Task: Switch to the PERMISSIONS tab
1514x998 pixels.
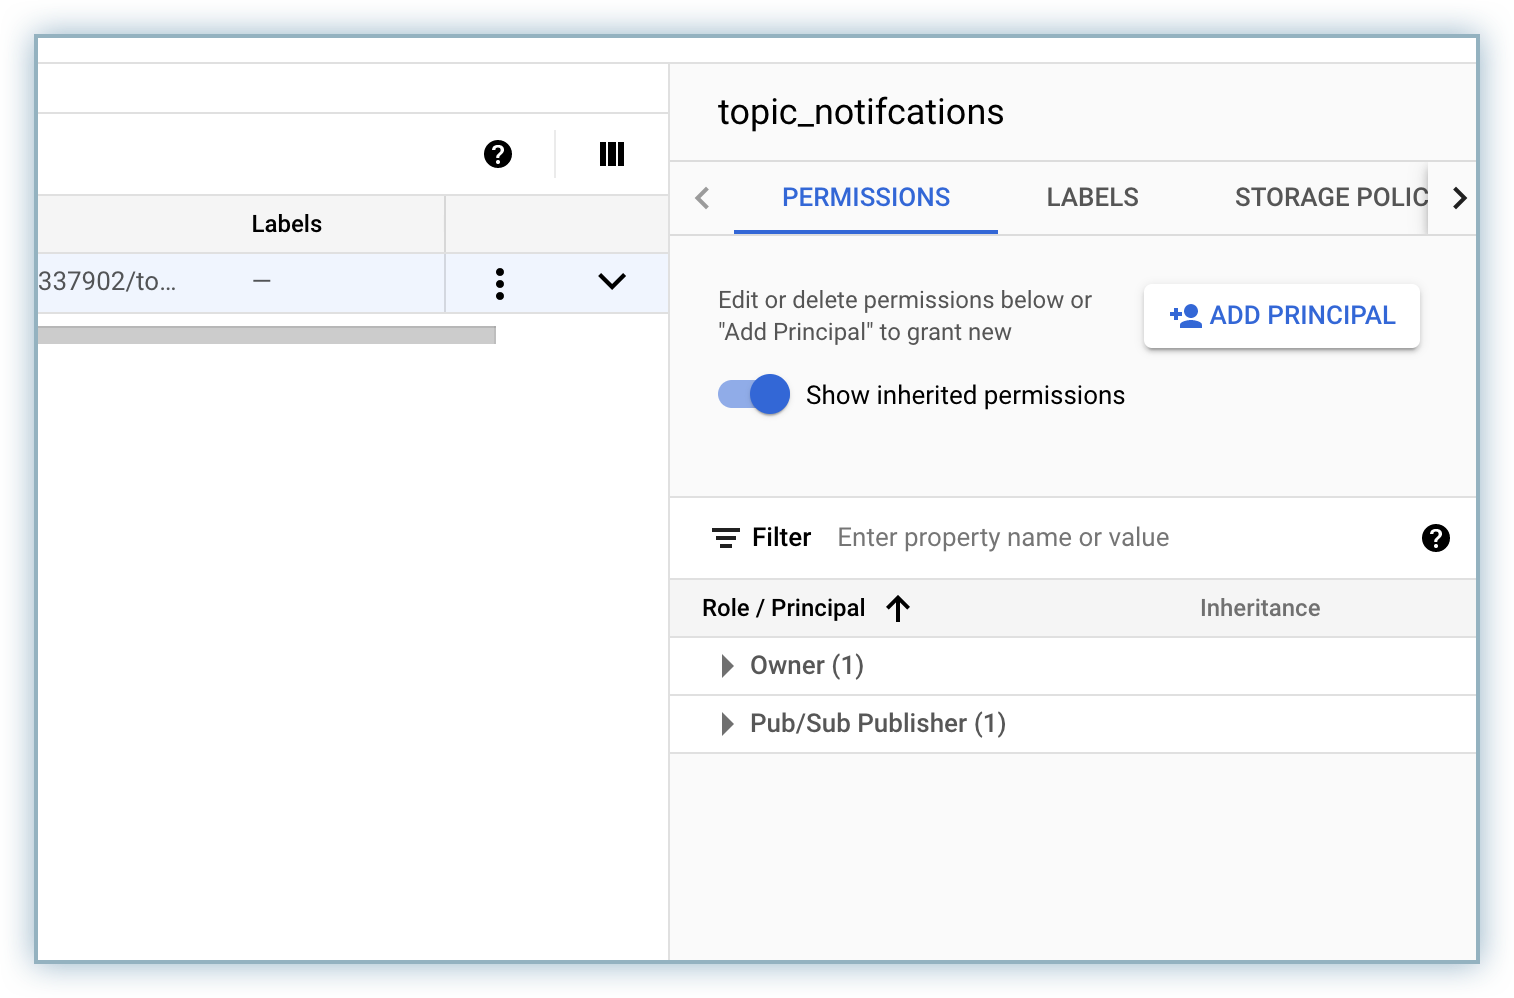Action: tap(866, 198)
